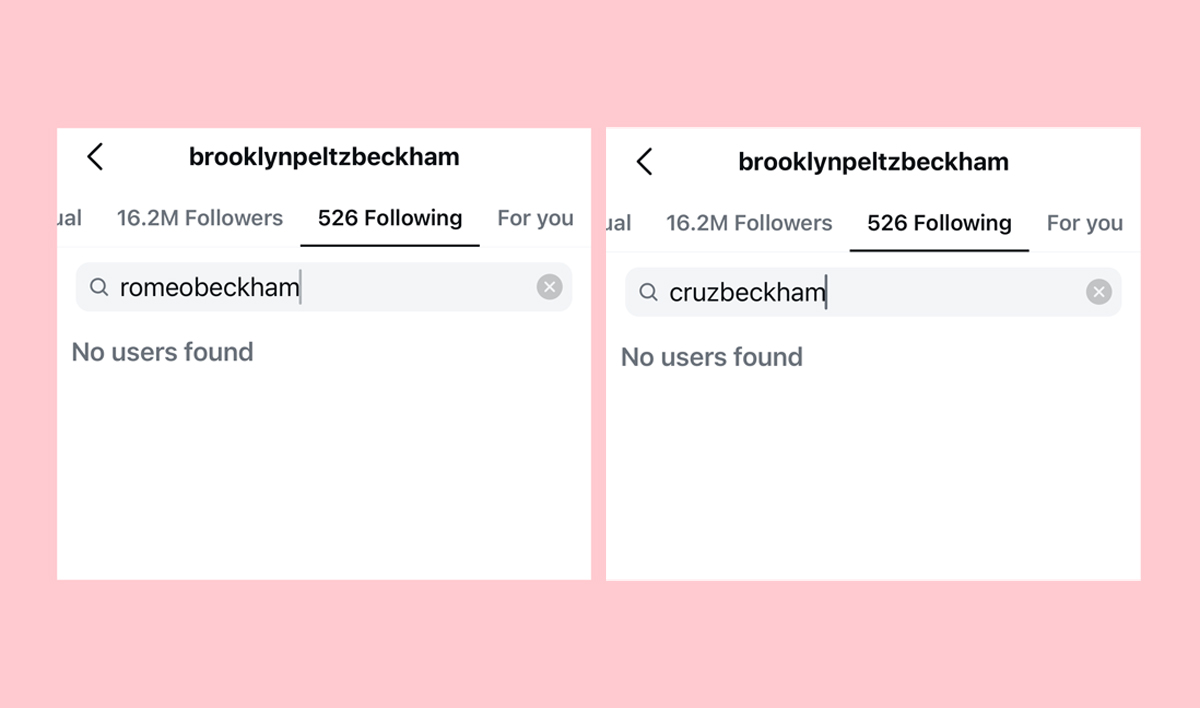The image size is (1200, 708).
Task: Open the For you tab on right panel
Action: (1085, 223)
